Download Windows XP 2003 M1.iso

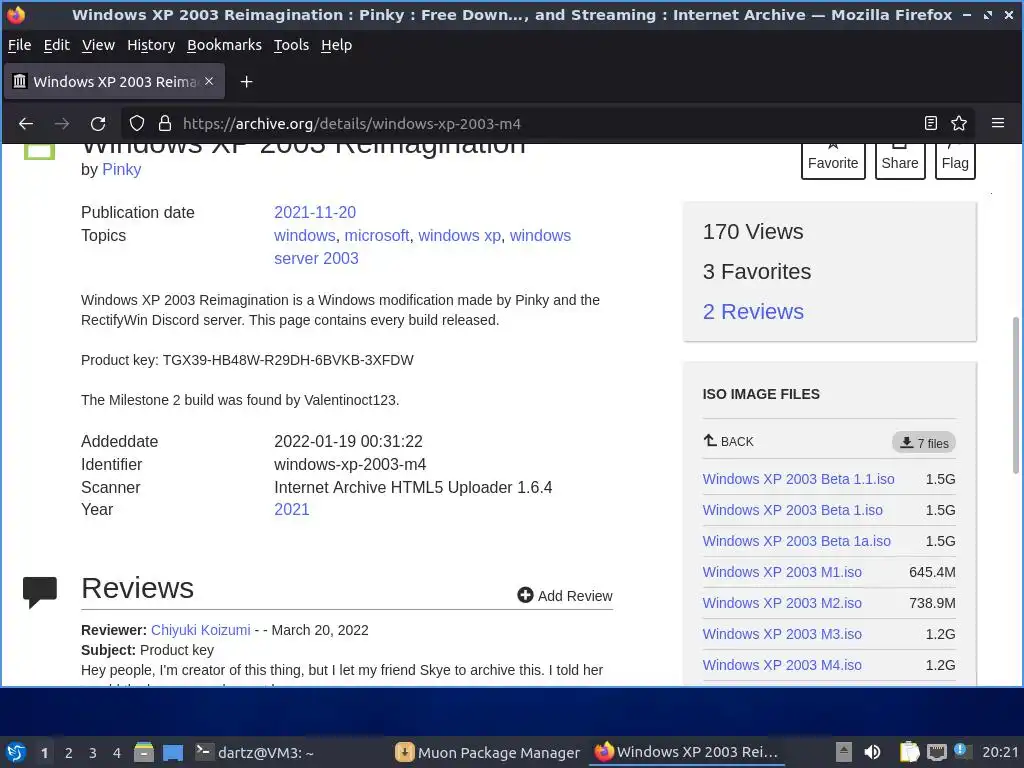pyautogui.click(x=782, y=572)
